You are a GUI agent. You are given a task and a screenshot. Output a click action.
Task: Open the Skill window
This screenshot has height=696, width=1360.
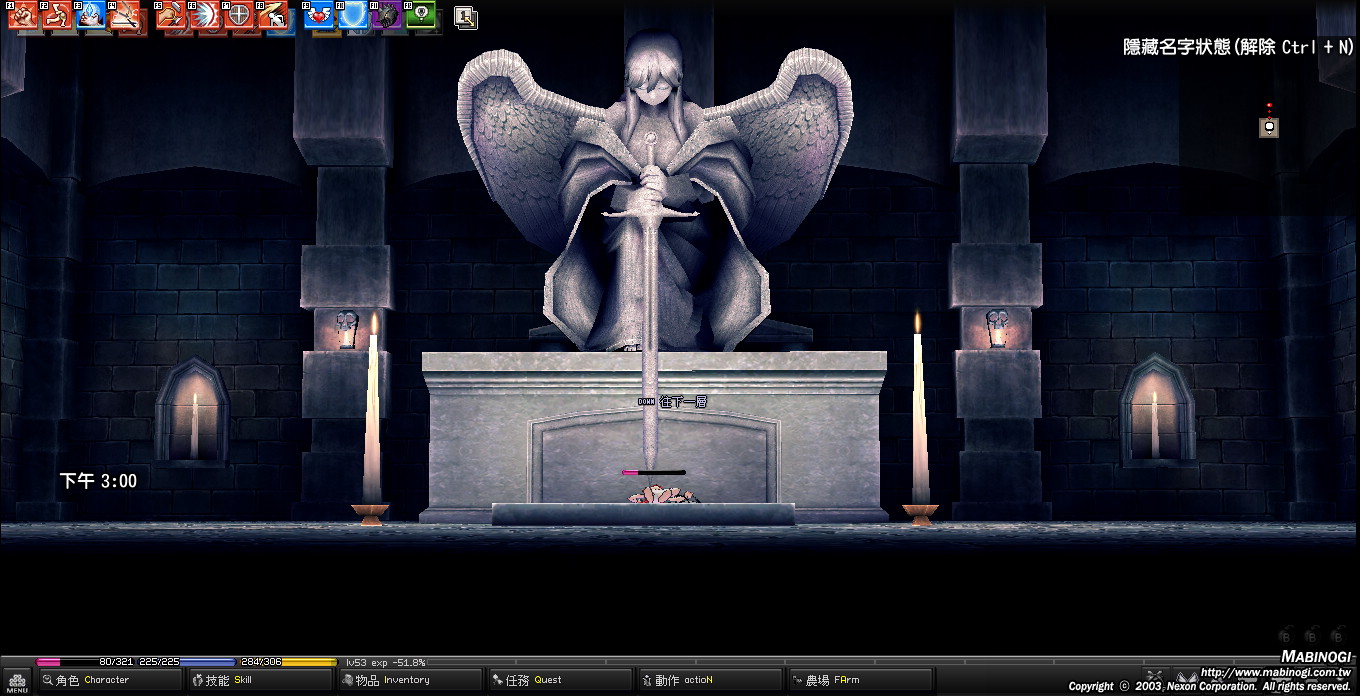point(258,680)
